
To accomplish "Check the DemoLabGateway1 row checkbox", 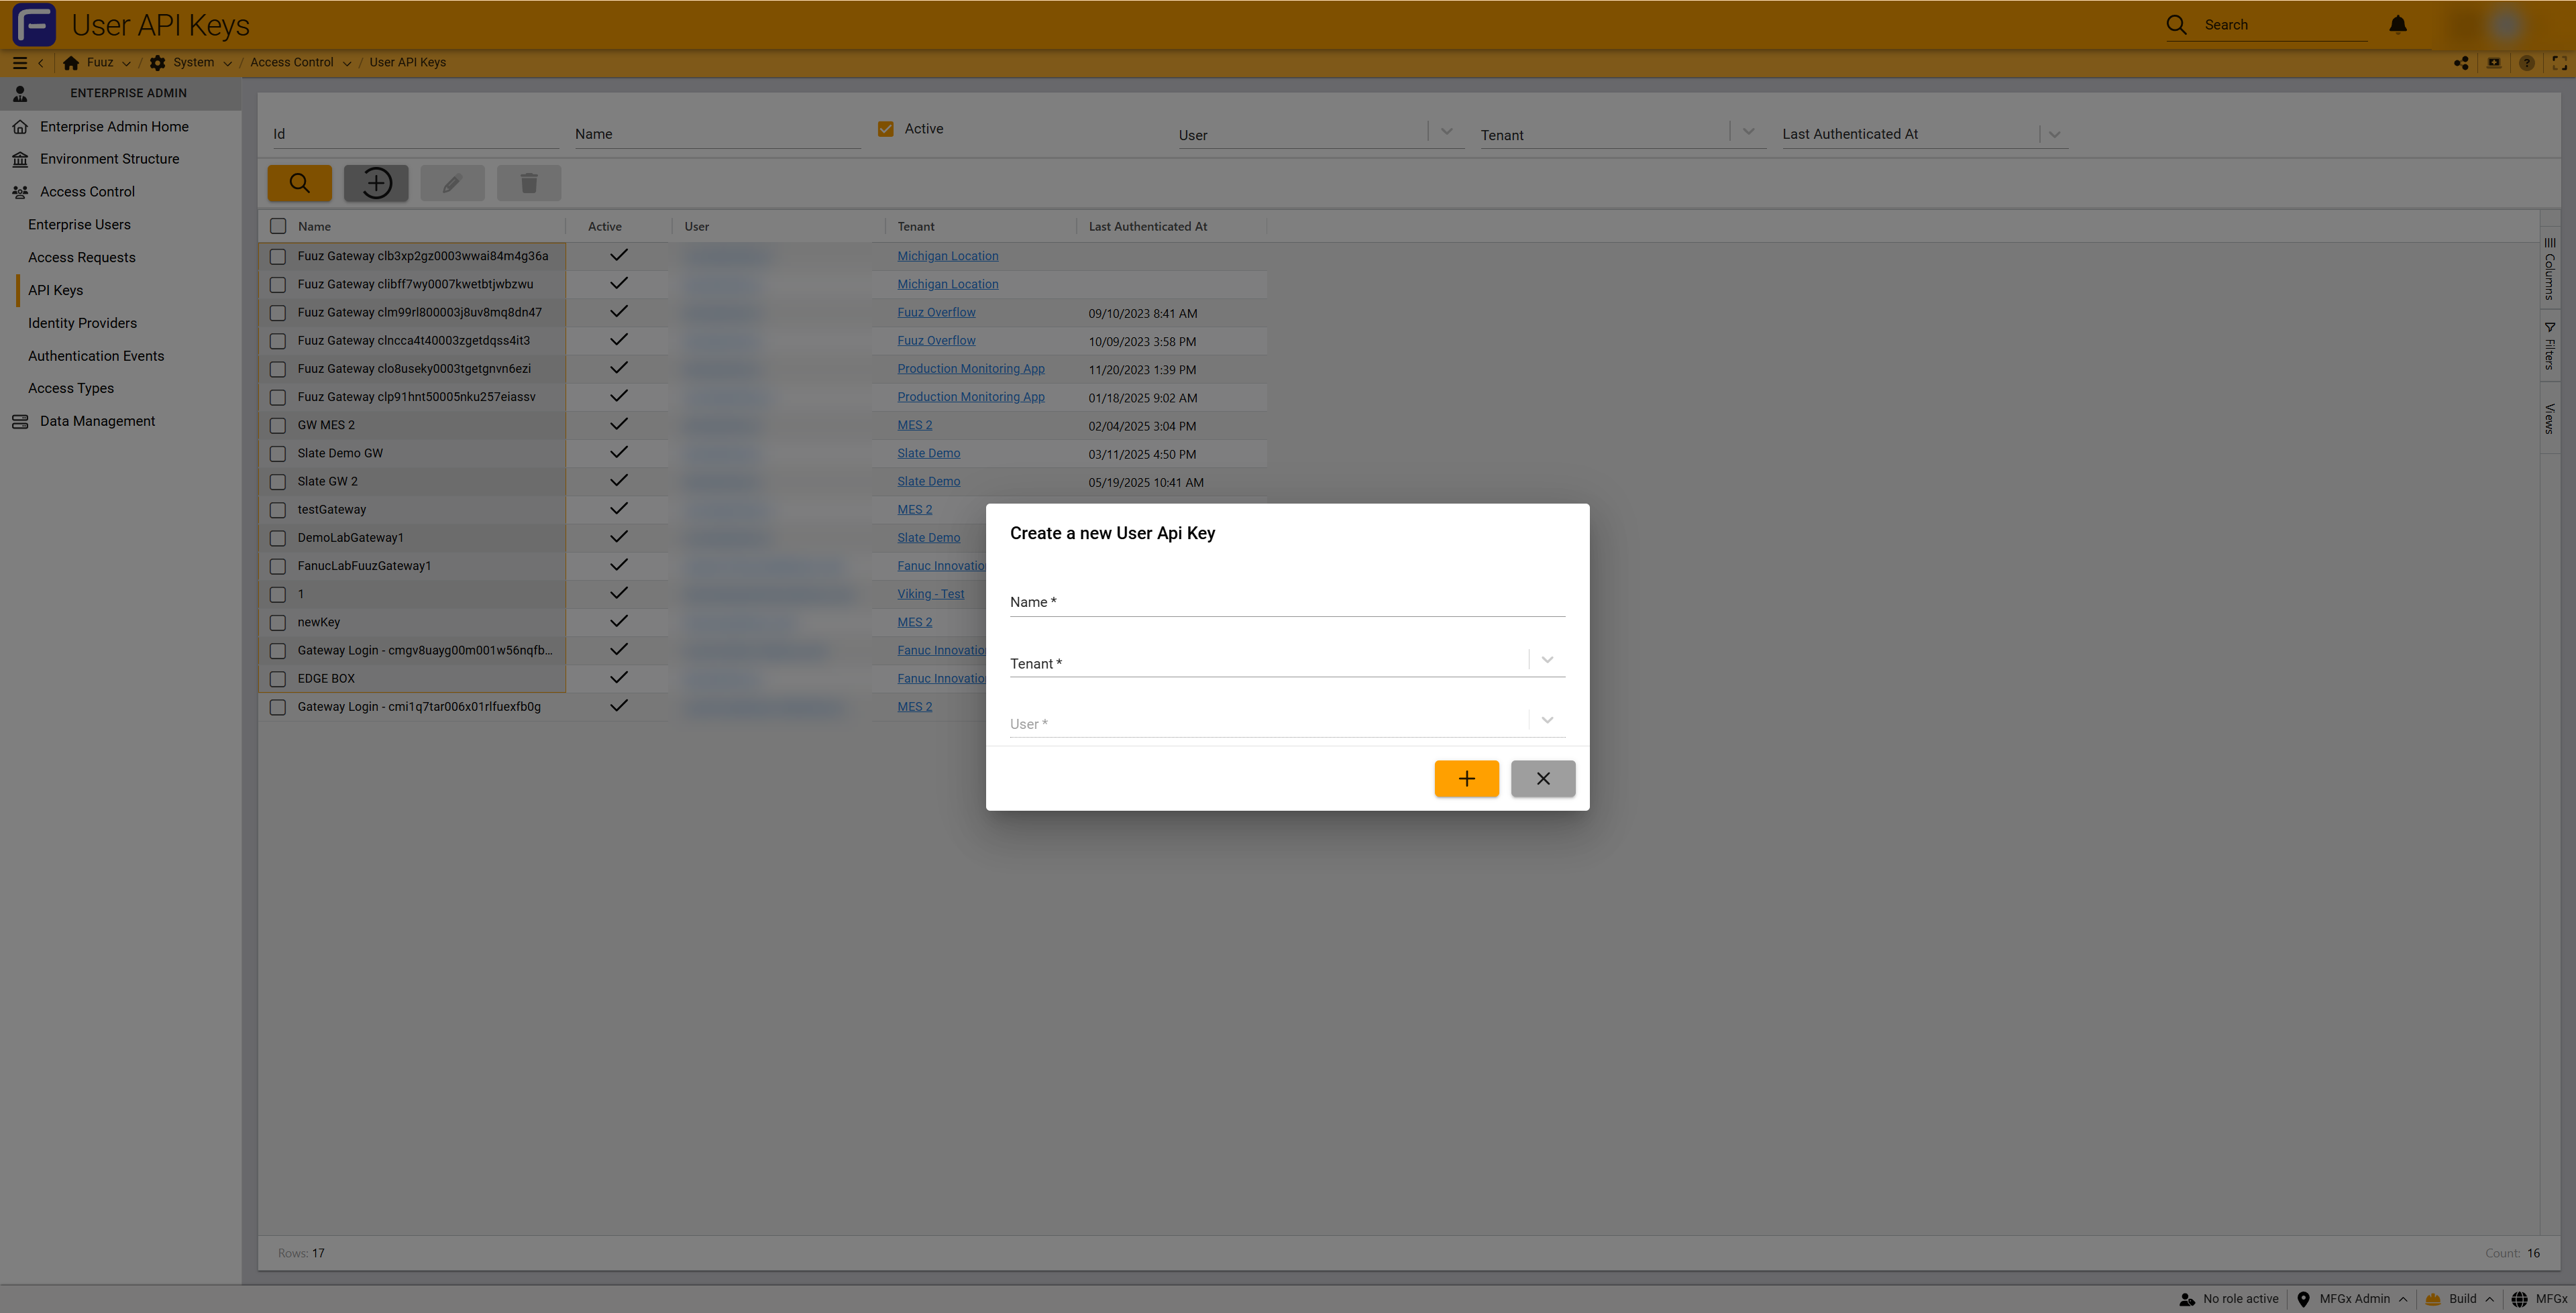I will pyautogui.click(x=278, y=538).
